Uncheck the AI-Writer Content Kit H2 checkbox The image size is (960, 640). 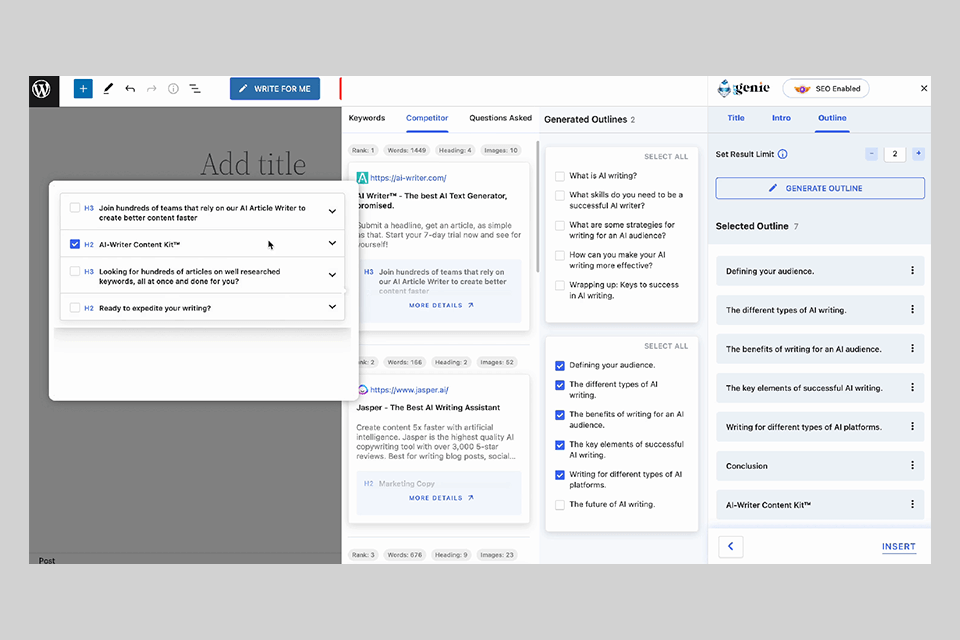[75, 244]
